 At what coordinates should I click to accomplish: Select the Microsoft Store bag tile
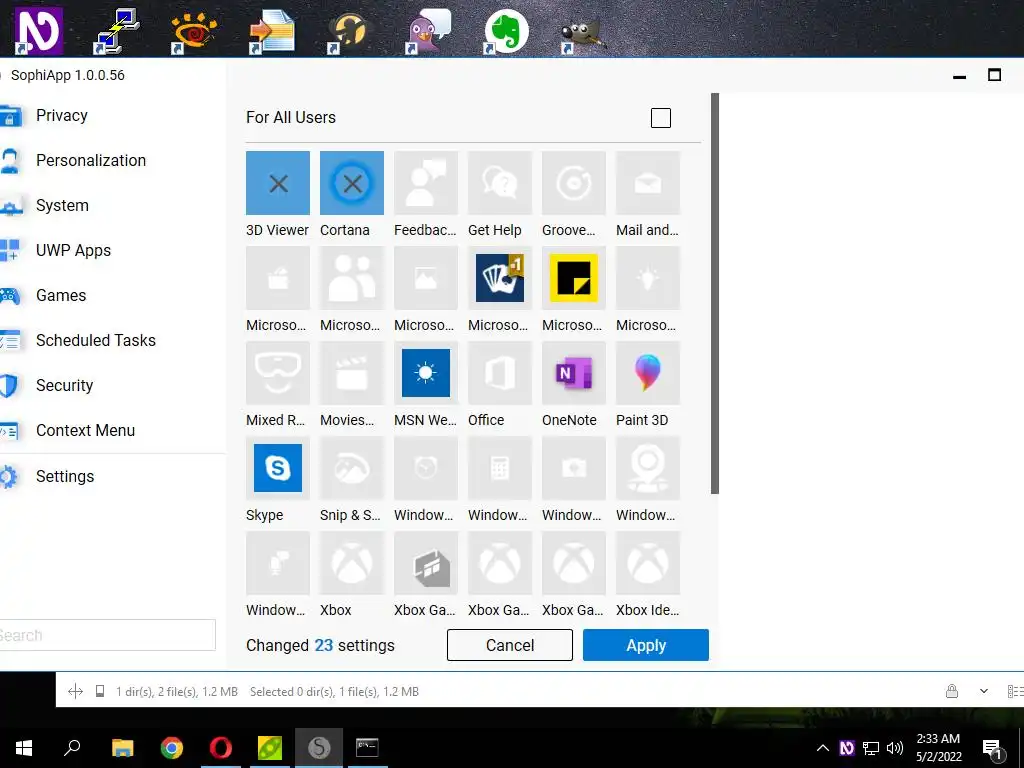tap(278, 278)
